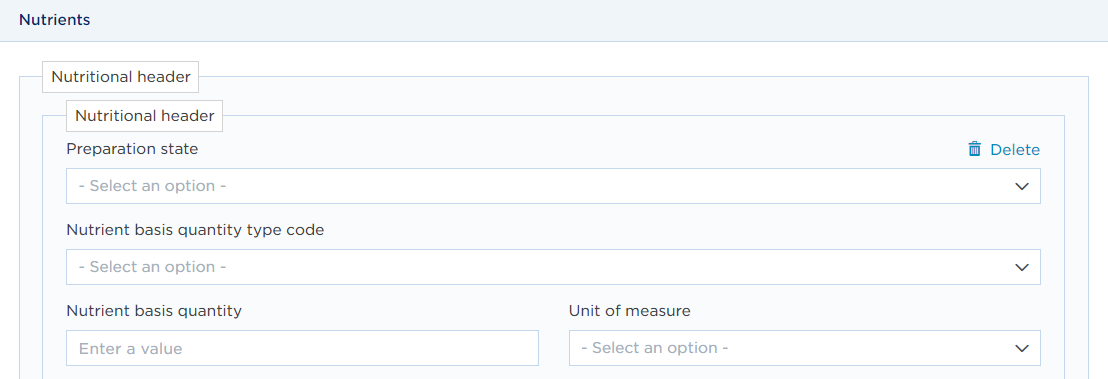Image resolution: width=1108 pixels, height=379 pixels.
Task: Select the inner Nutritional header legend
Action: pos(144,116)
